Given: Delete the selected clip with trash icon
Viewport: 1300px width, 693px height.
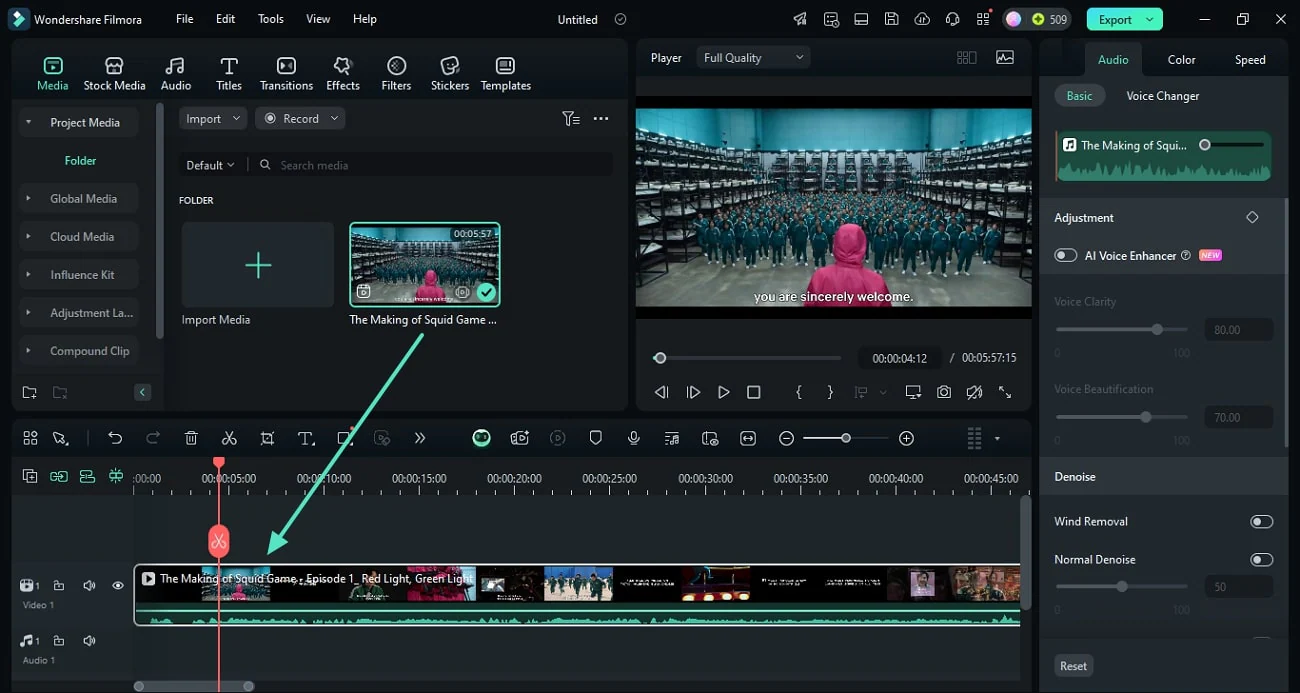Looking at the screenshot, I should pyautogui.click(x=191, y=438).
